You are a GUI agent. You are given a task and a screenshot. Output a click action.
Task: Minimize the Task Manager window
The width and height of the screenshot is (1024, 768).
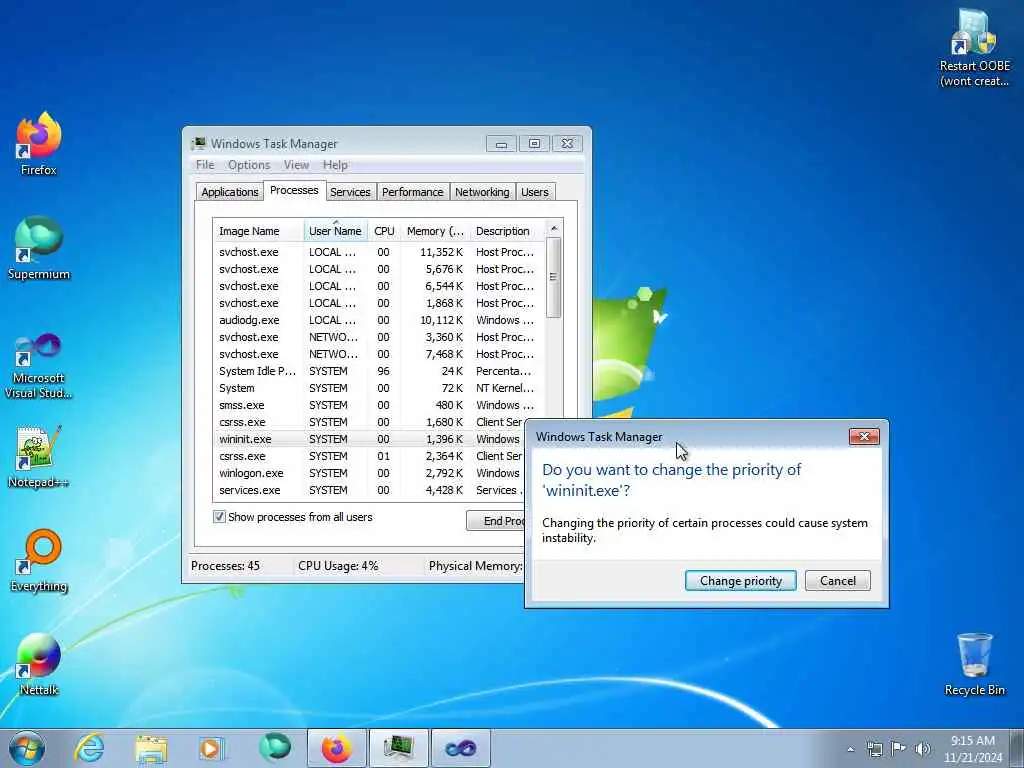click(x=501, y=144)
